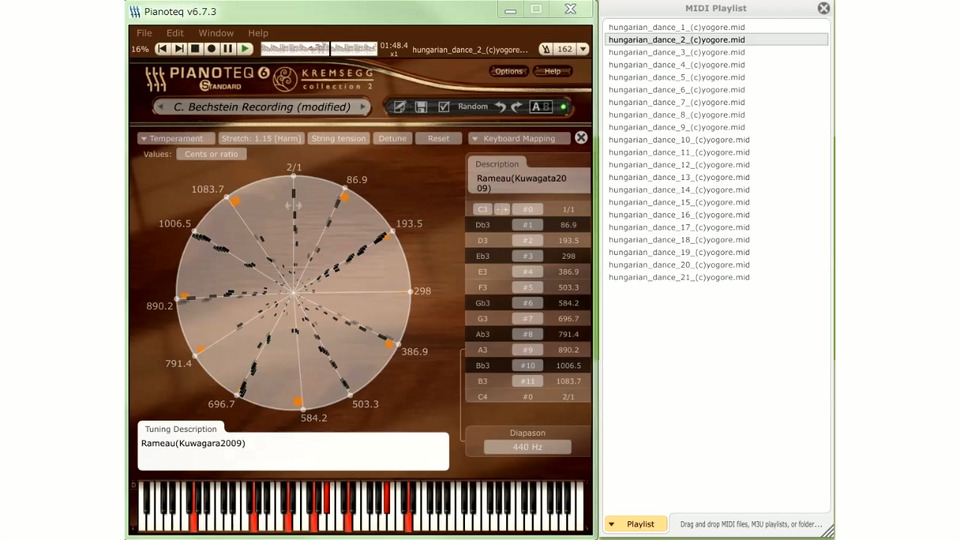Click the edit preset pencil icon
The image size is (960, 540).
click(399, 107)
